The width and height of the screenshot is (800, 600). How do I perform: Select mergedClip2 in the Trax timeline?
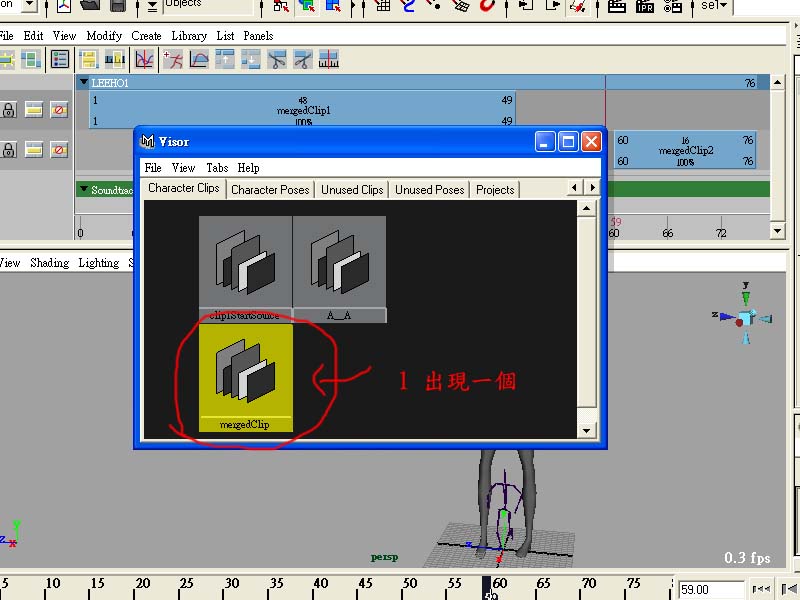click(x=685, y=150)
